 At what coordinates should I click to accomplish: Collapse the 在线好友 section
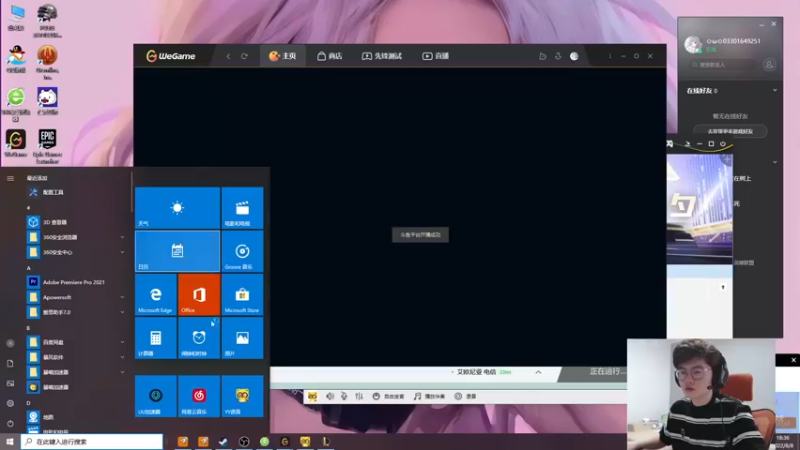click(775, 90)
